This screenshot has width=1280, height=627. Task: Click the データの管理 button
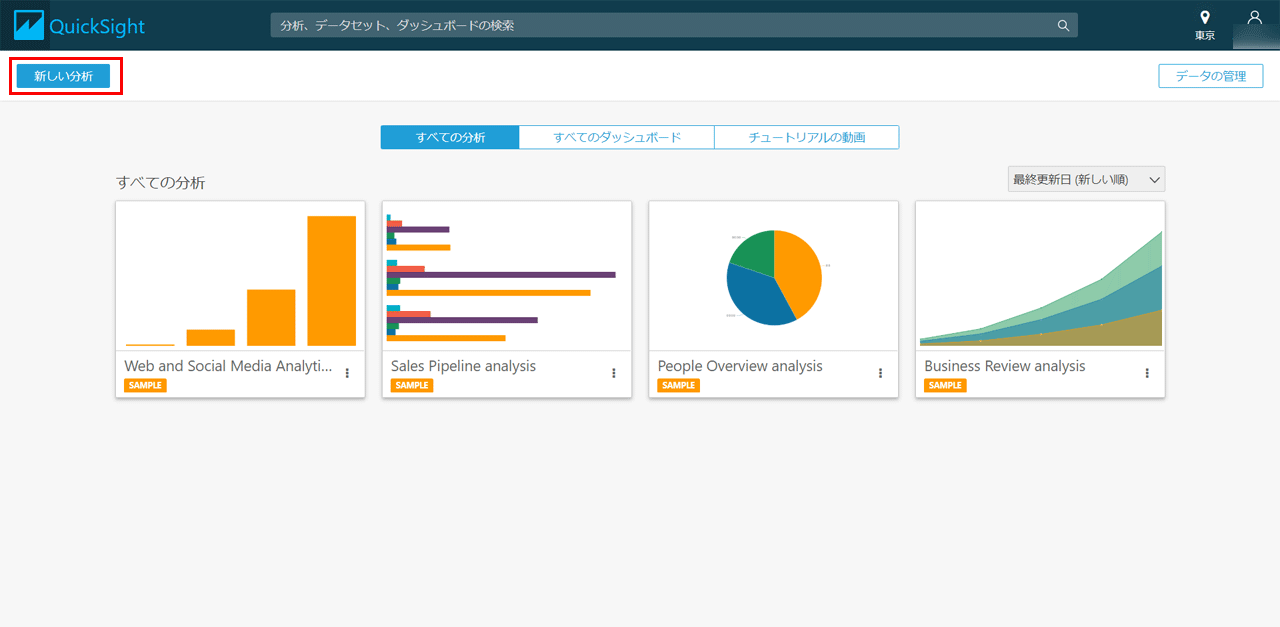coord(1210,76)
